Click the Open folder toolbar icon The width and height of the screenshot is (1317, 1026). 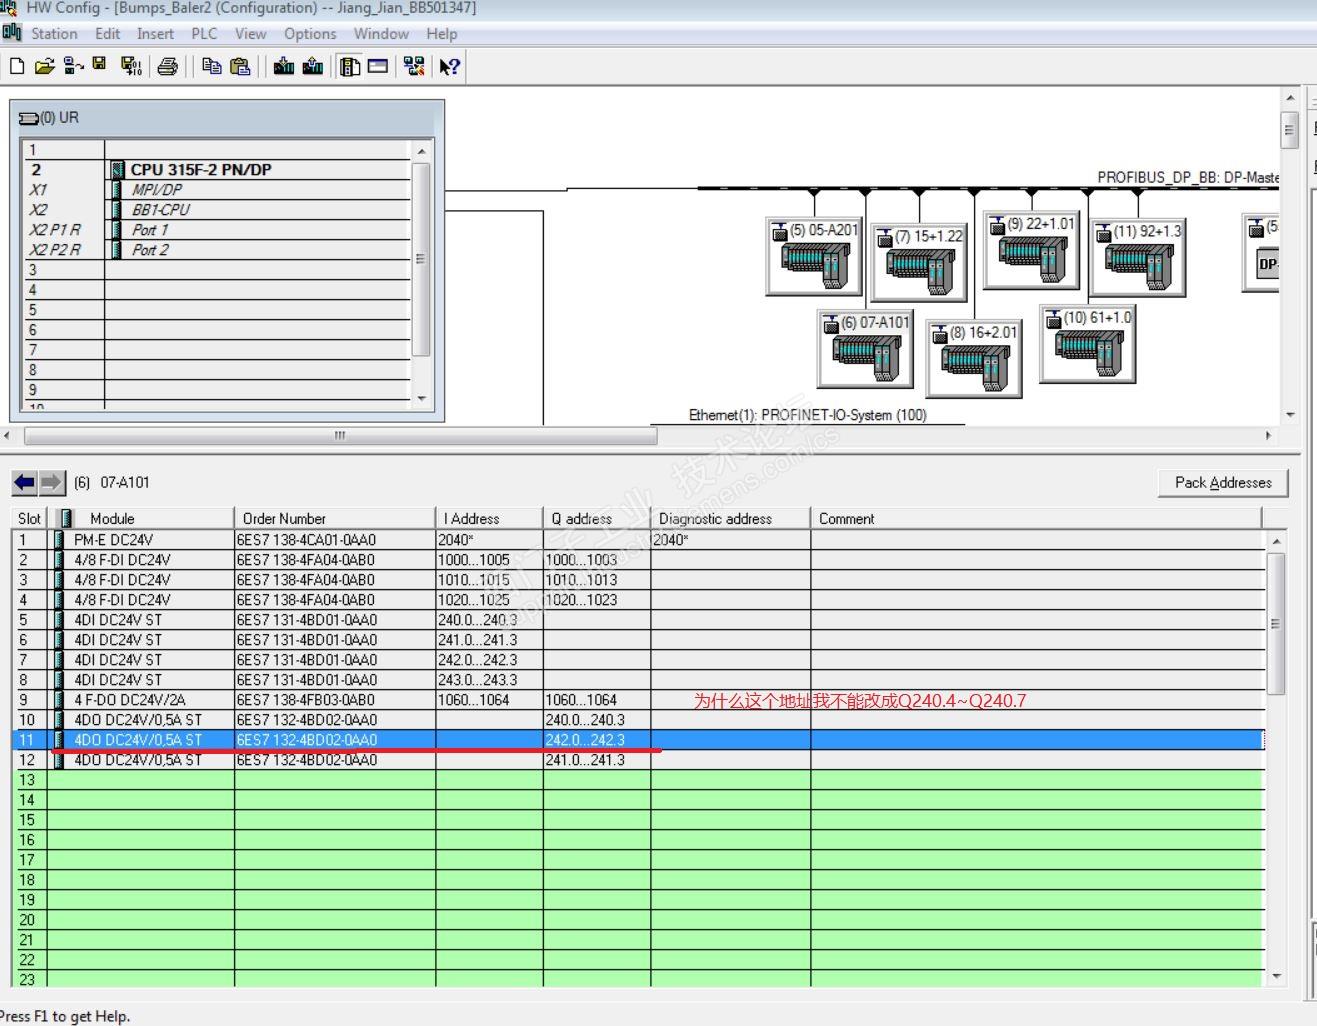pos(44,66)
